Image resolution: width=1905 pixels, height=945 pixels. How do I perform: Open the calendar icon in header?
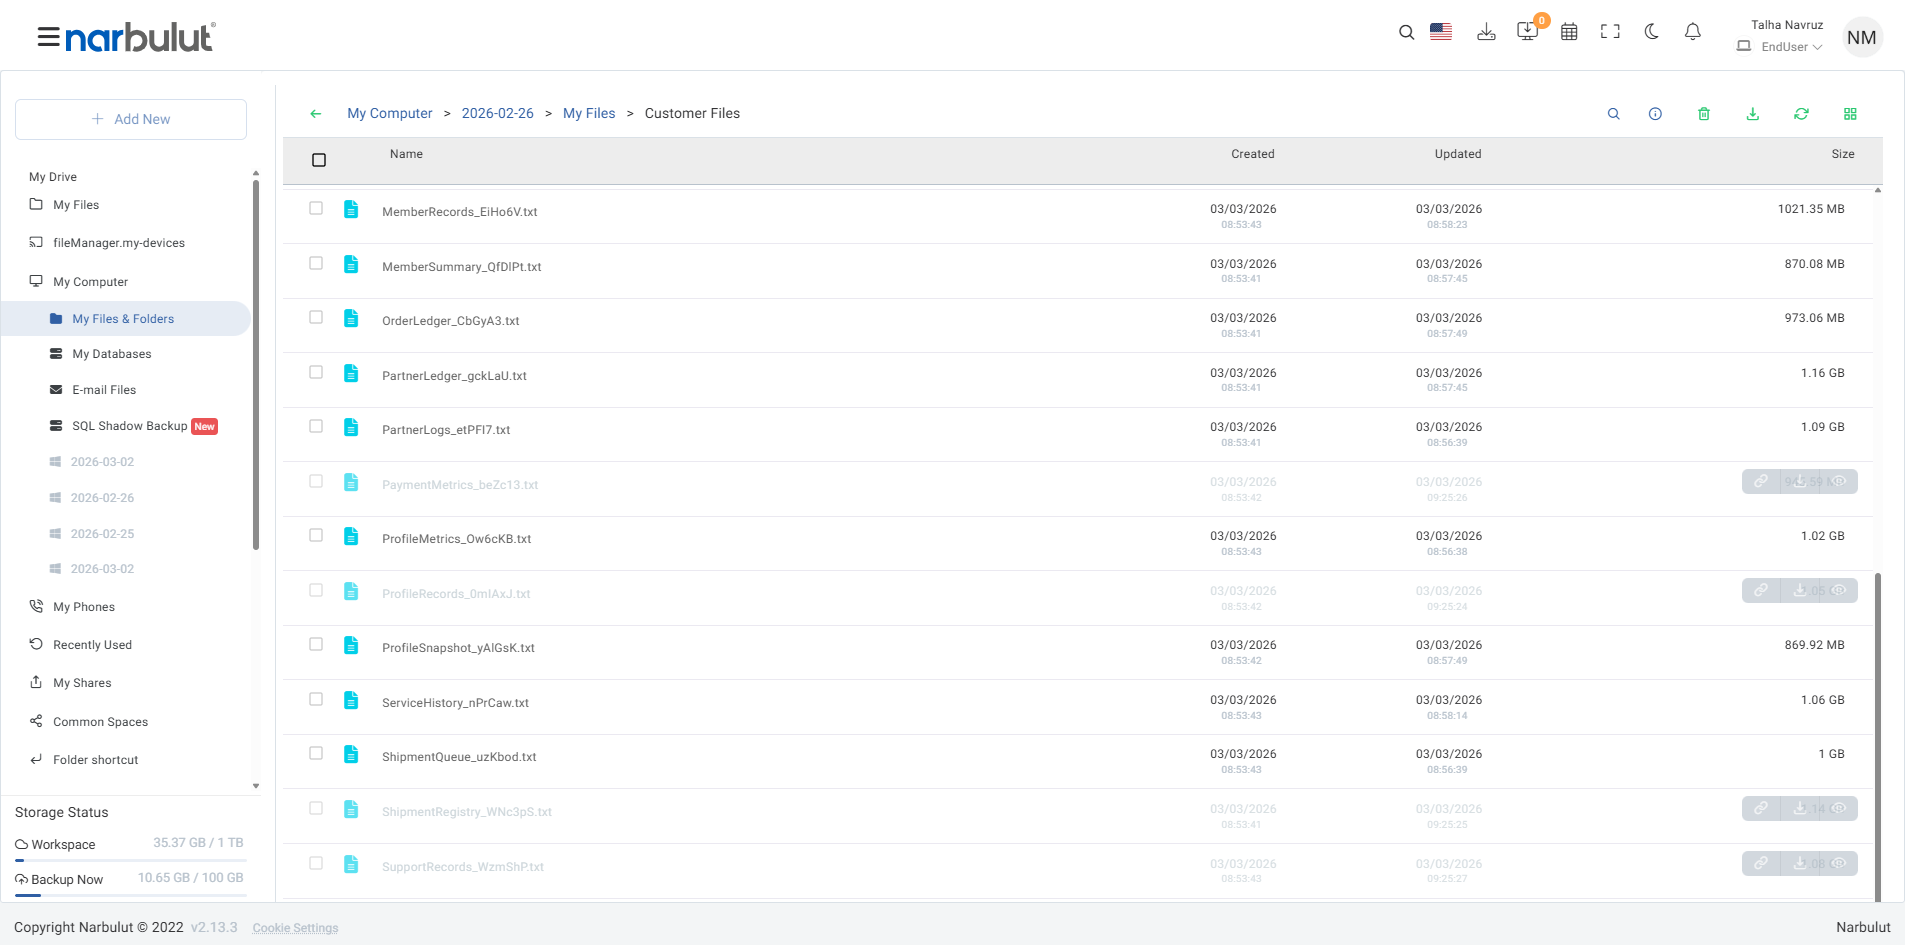coord(1569,32)
